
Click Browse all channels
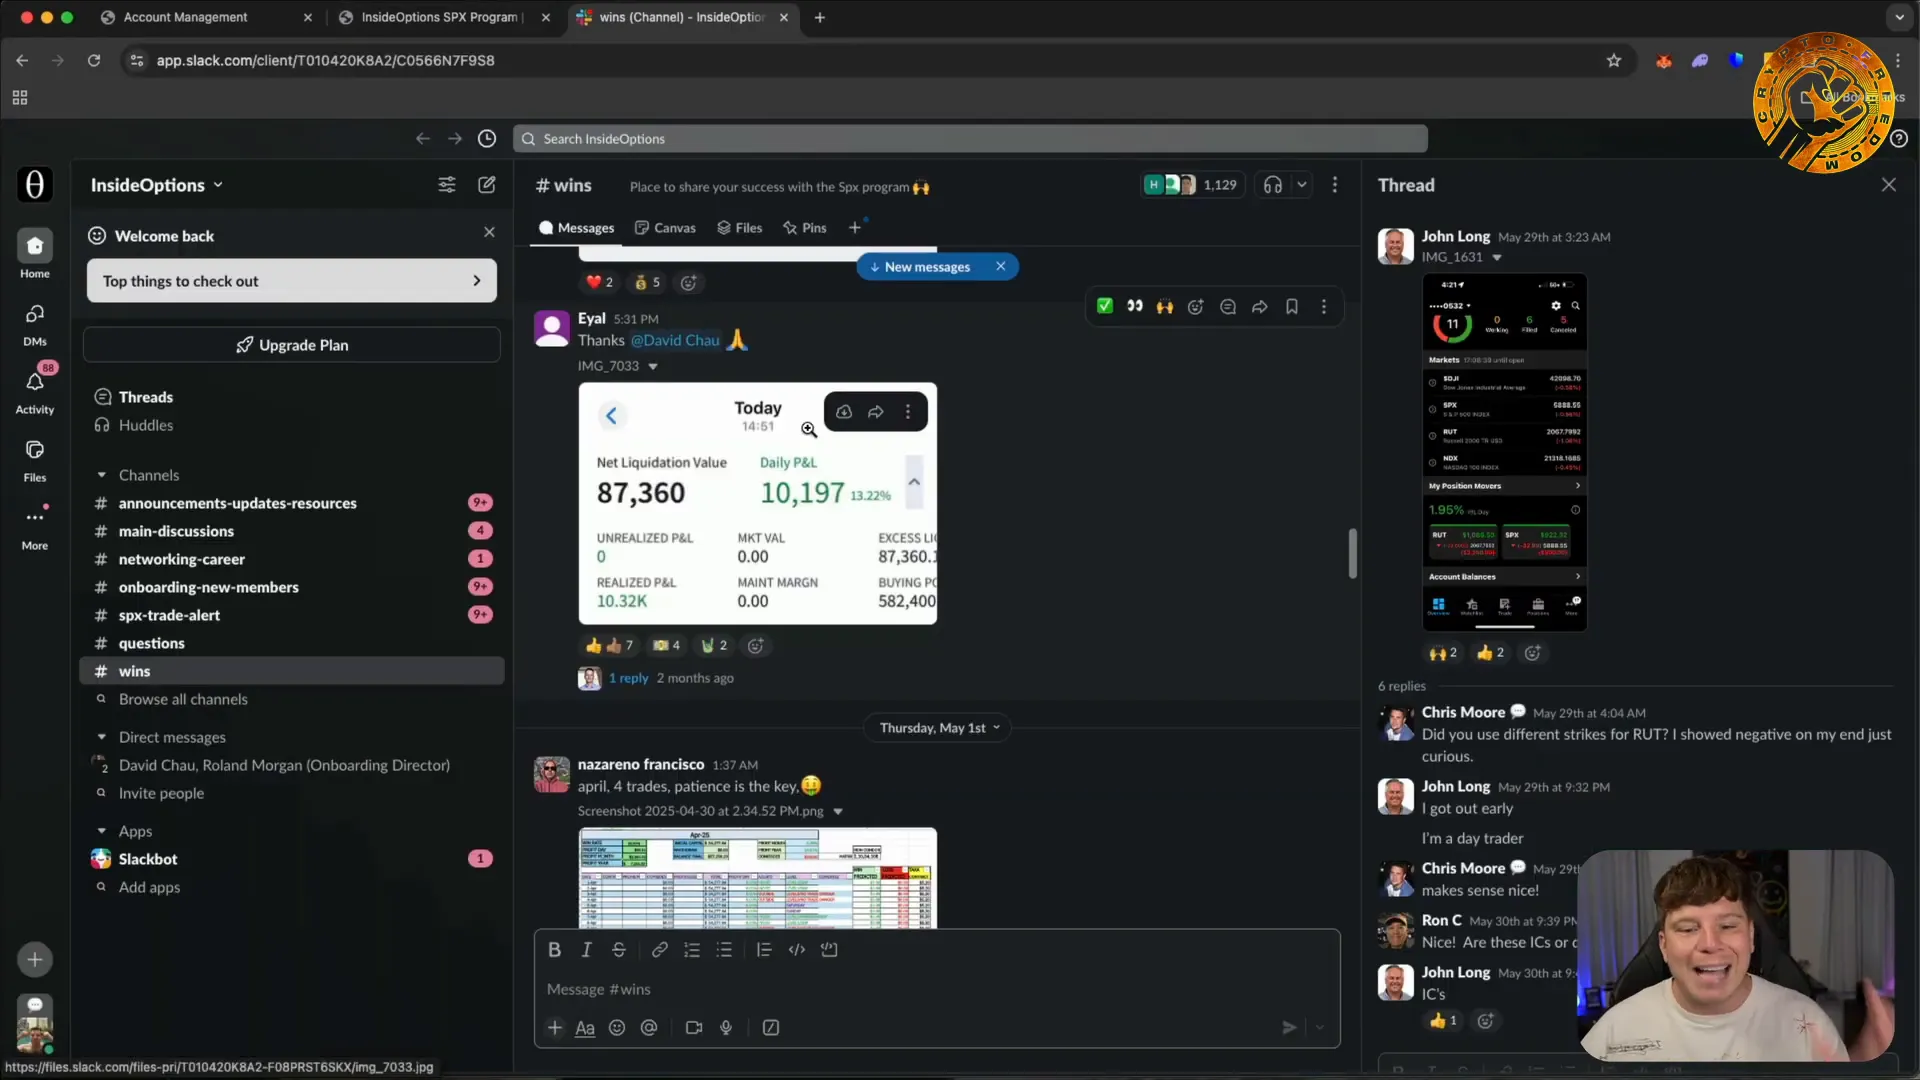point(183,699)
